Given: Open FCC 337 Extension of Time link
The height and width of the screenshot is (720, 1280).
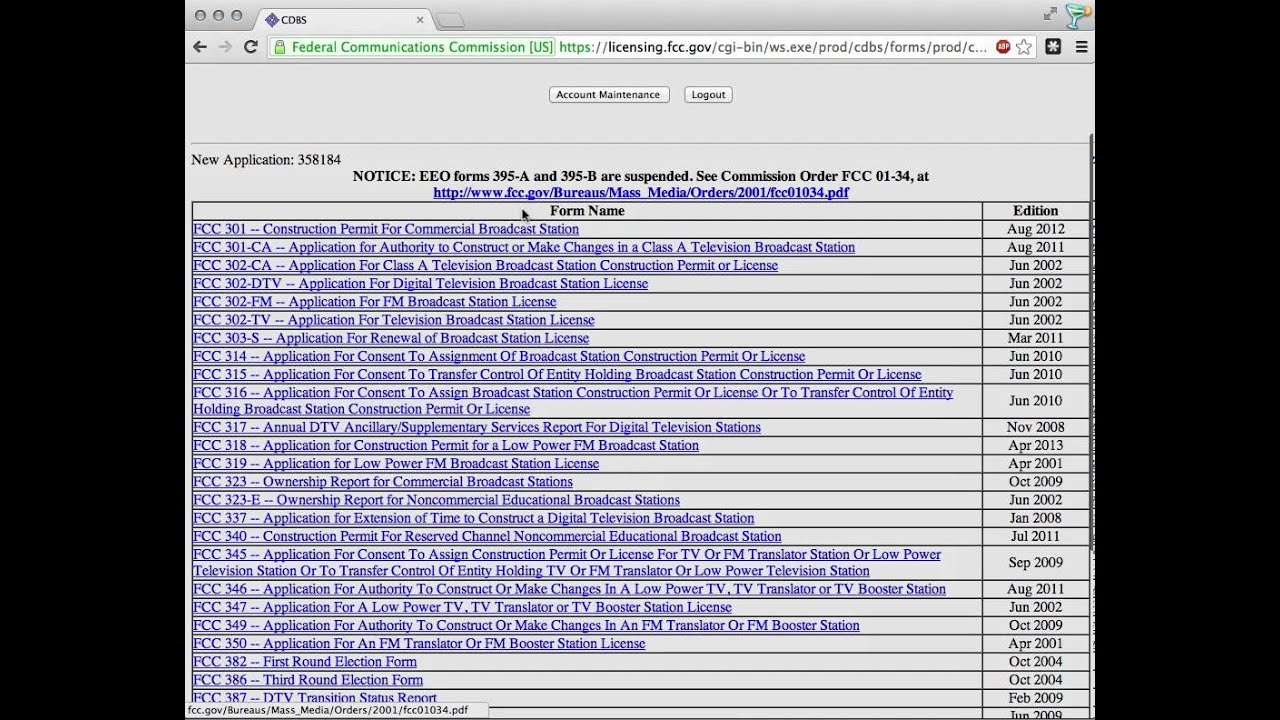Looking at the screenshot, I should pos(473,518).
